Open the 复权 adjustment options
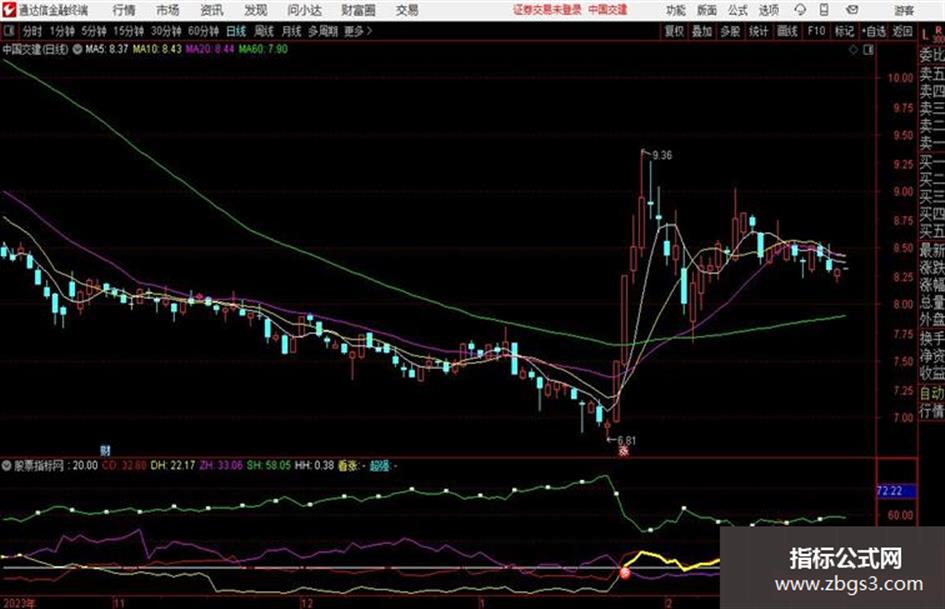The height and width of the screenshot is (609, 945). (674, 31)
